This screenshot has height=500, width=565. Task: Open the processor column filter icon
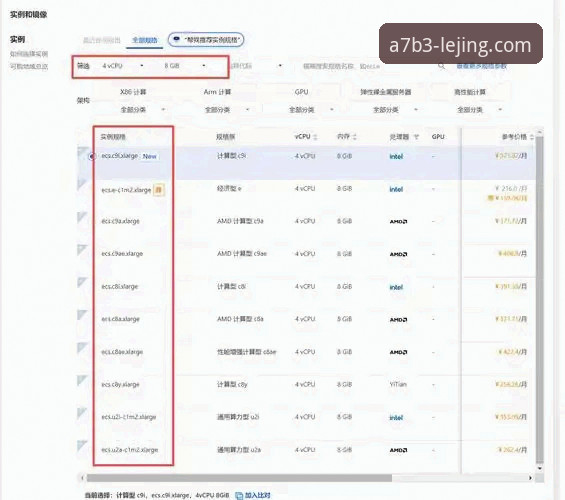tap(416, 137)
